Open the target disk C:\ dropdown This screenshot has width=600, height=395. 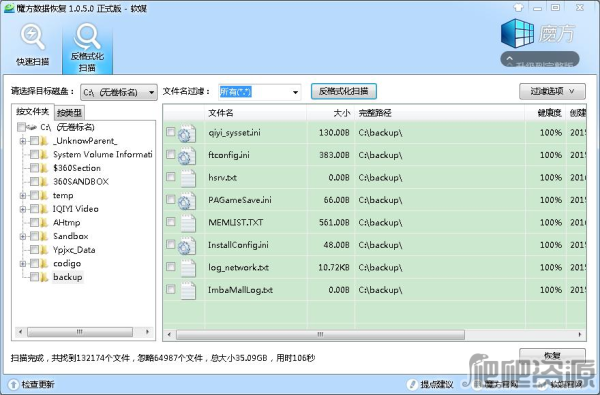point(119,92)
